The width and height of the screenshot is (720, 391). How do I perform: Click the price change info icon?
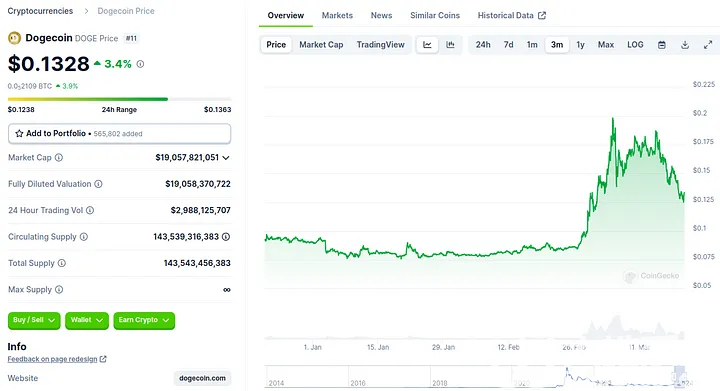pyautogui.click(x=141, y=64)
